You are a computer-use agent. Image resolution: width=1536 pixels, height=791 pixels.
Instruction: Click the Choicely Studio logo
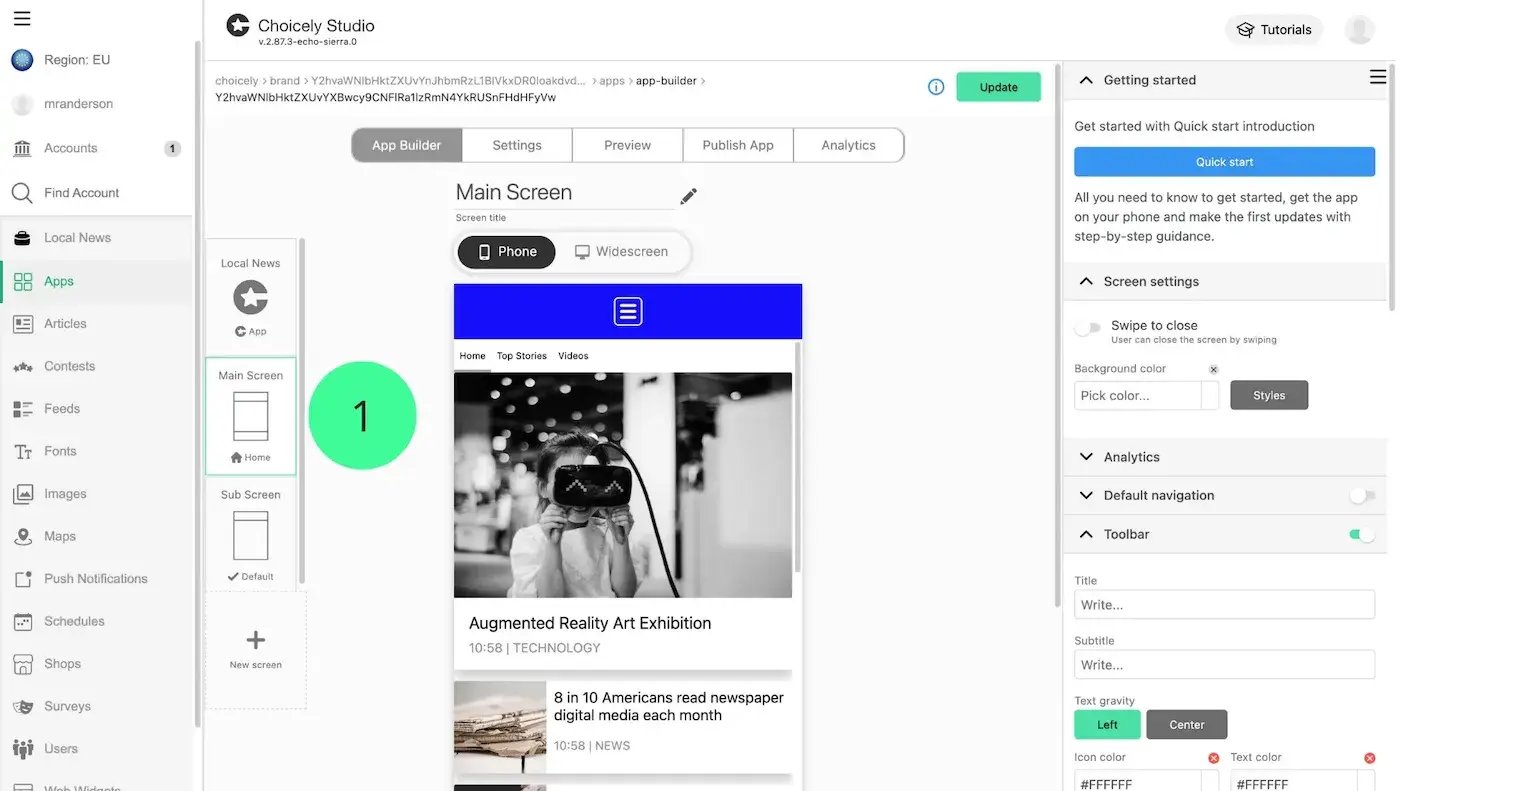(x=238, y=25)
